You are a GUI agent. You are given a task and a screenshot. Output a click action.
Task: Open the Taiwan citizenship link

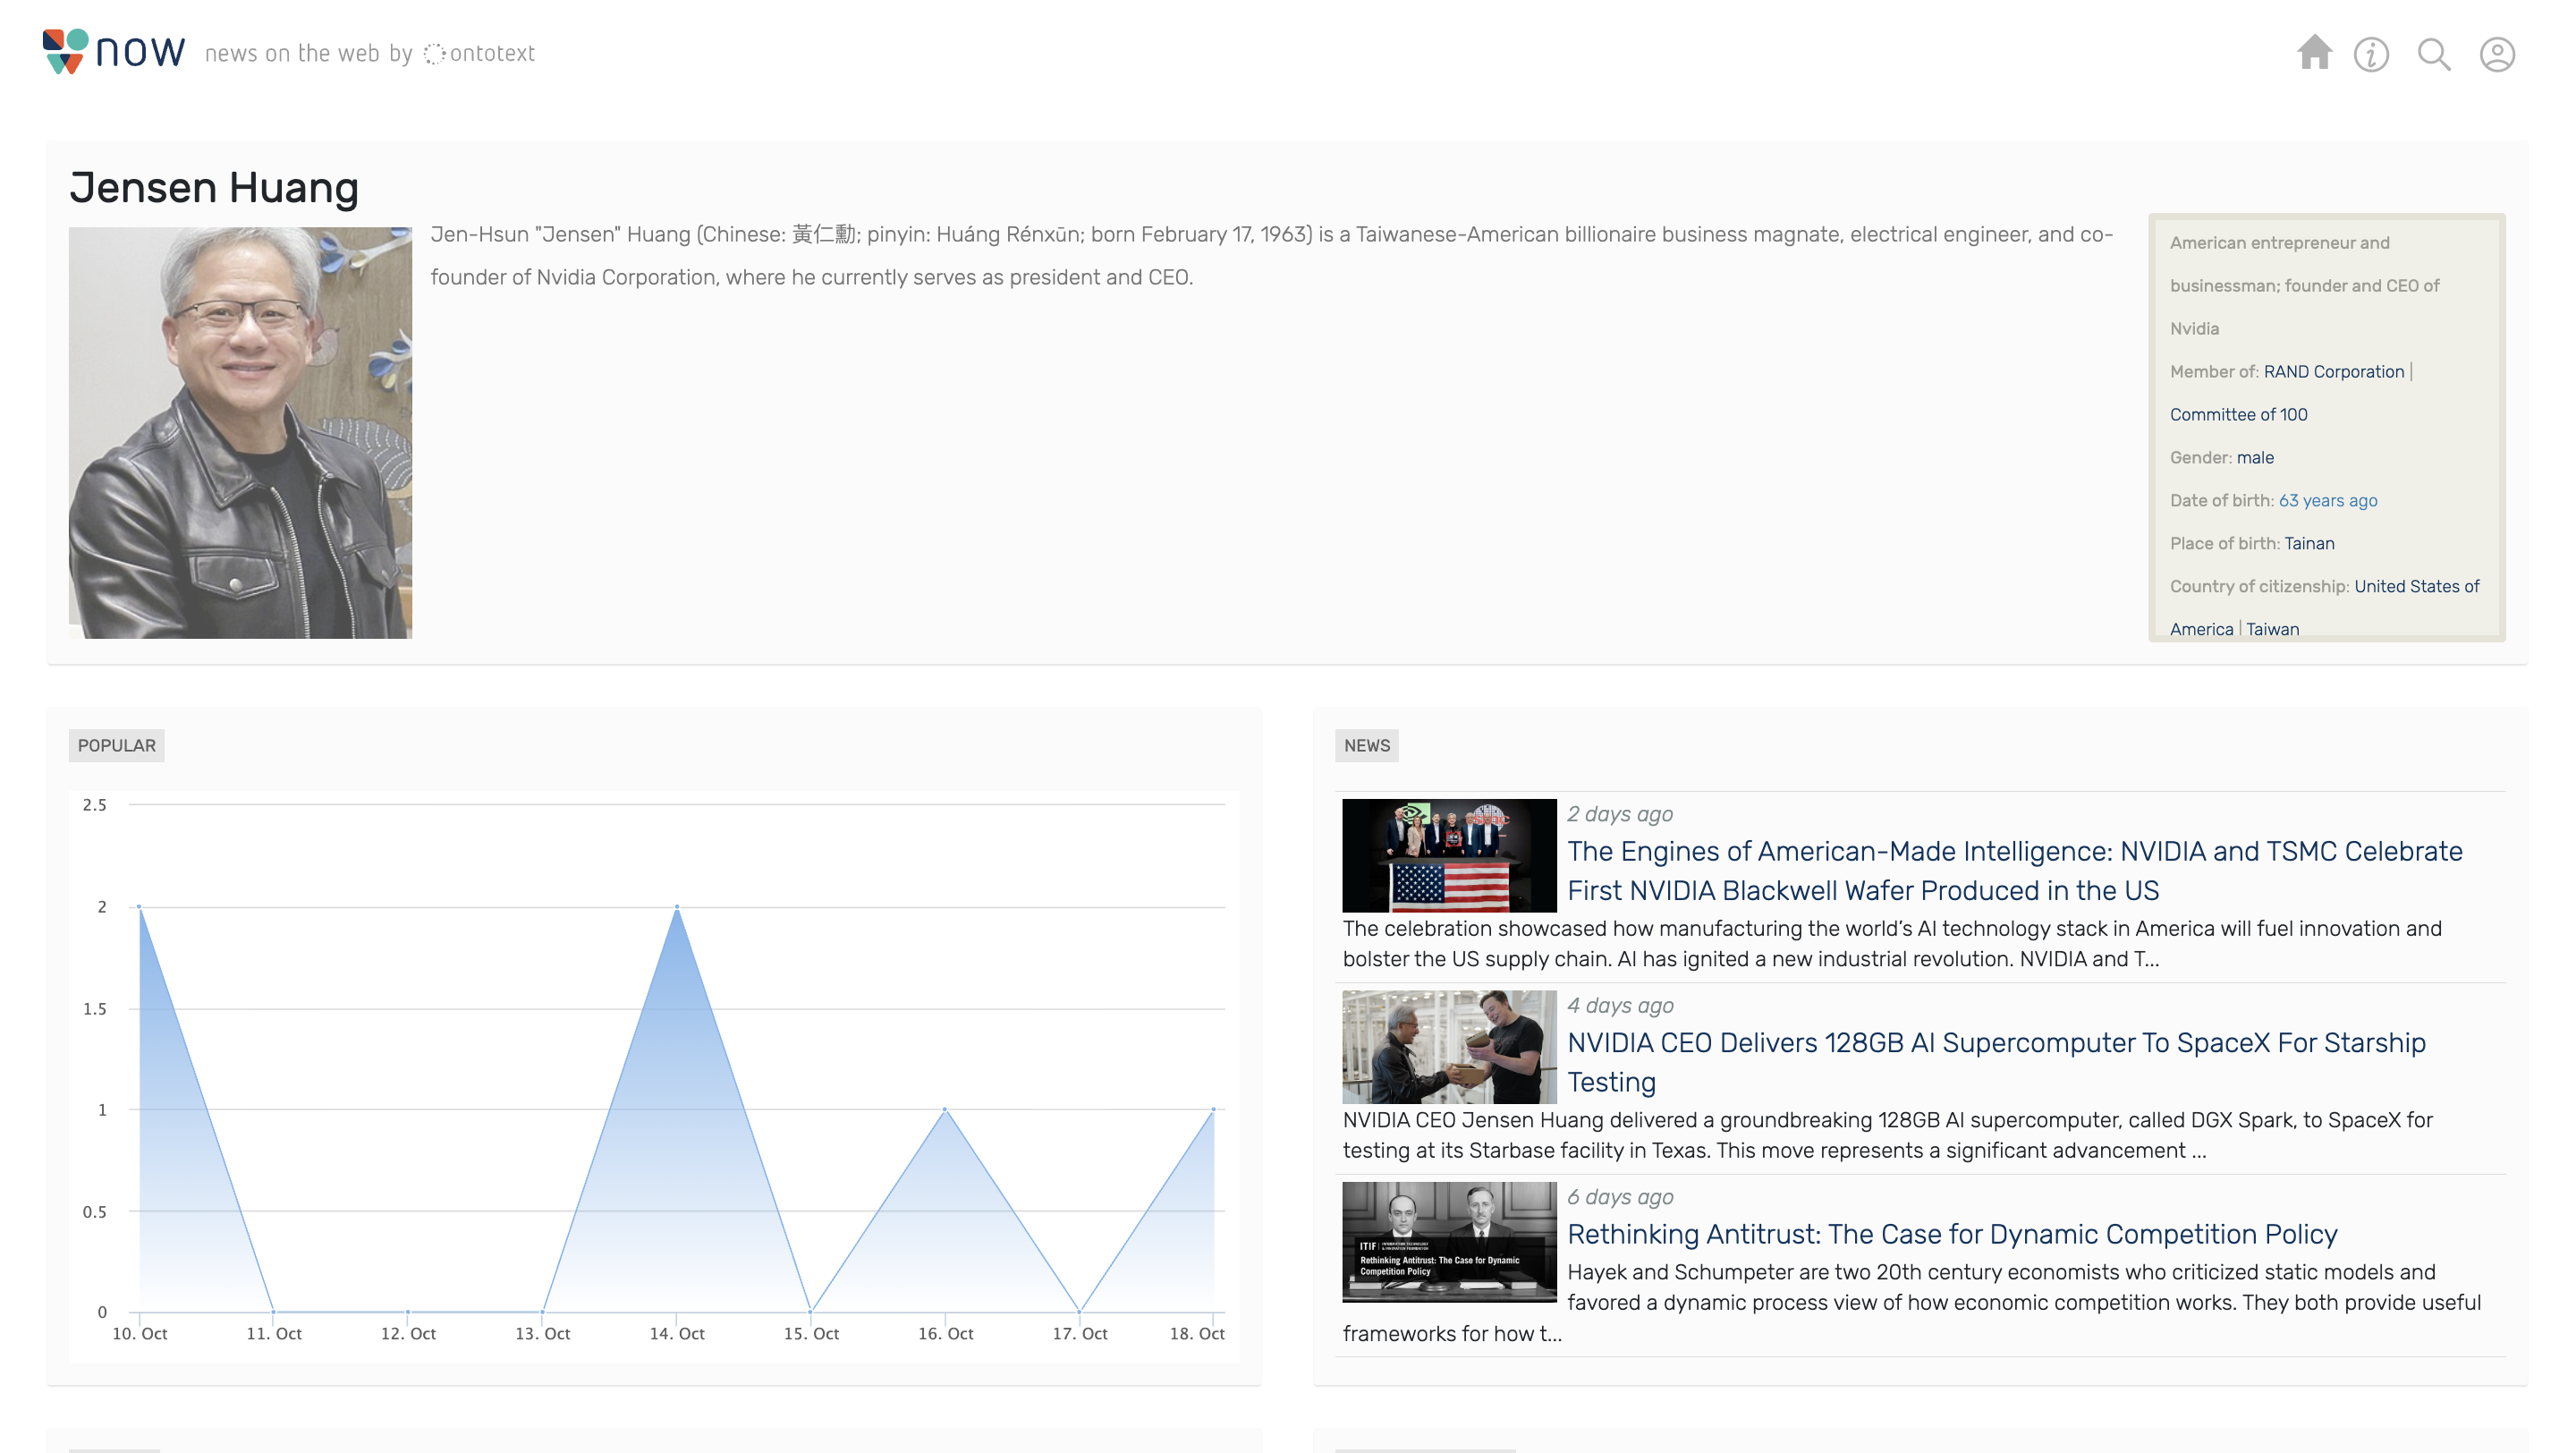(2272, 629)
